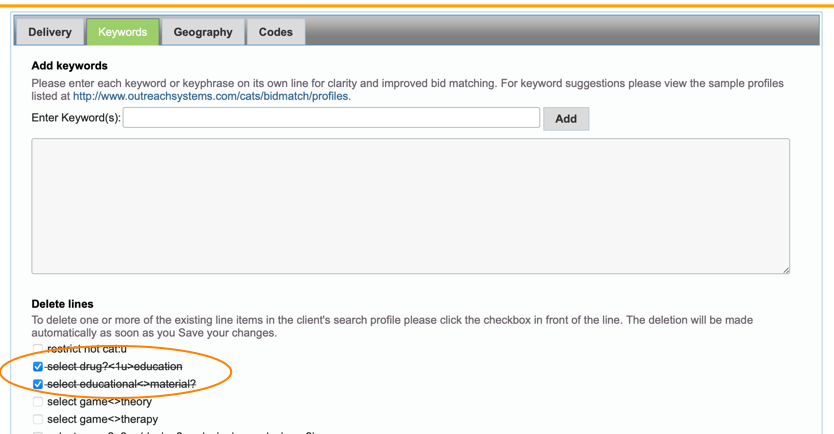
Task: Click the text area resize handle
Action: (x=785, y=269)
